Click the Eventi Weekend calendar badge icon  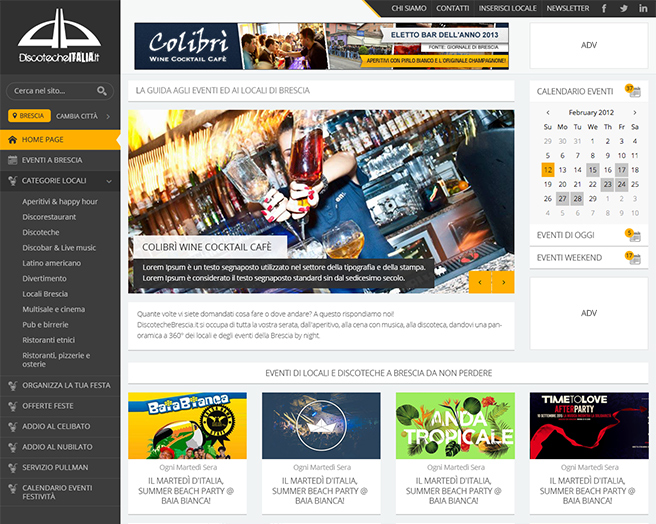[633, 257]
